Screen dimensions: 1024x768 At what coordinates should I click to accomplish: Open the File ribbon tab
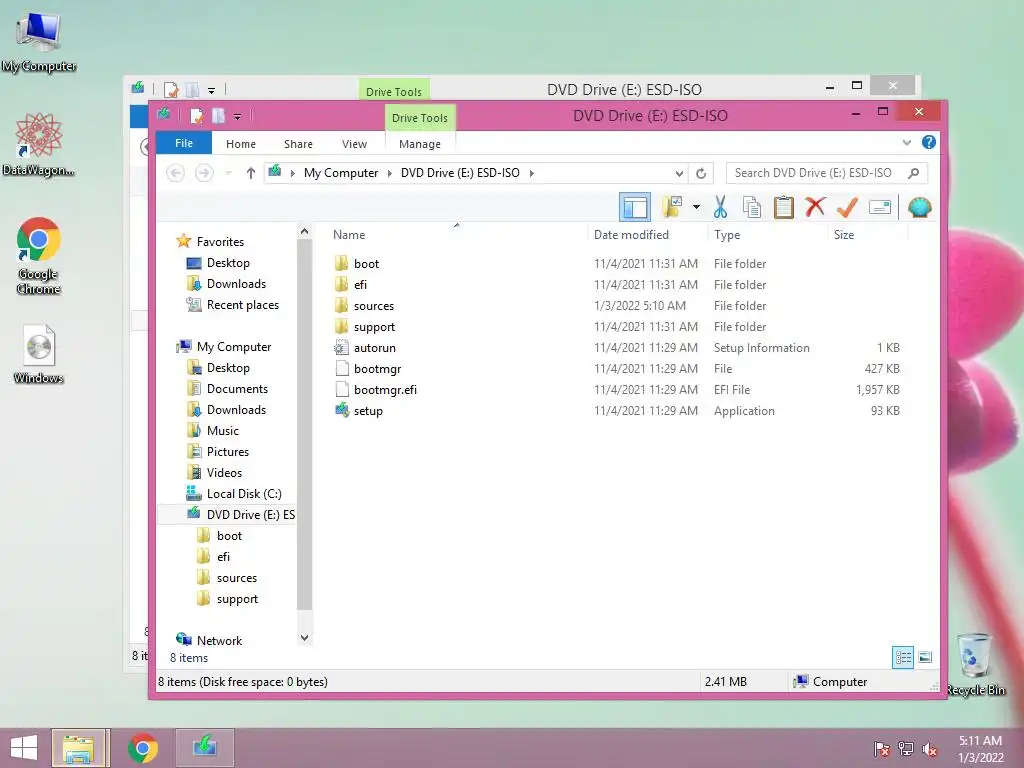pyautogui.click(x=184, y=143)
